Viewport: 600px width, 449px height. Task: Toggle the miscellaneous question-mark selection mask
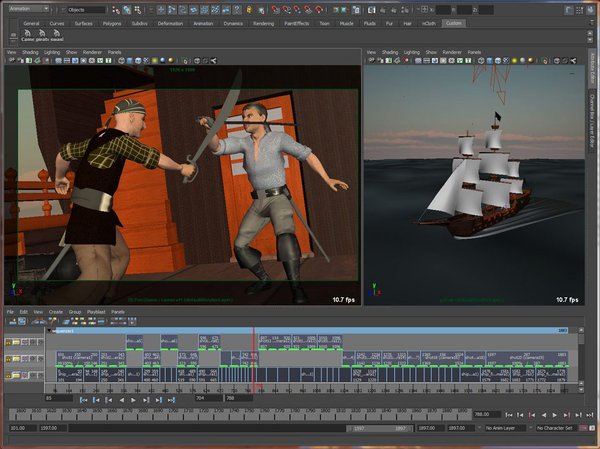237,10
